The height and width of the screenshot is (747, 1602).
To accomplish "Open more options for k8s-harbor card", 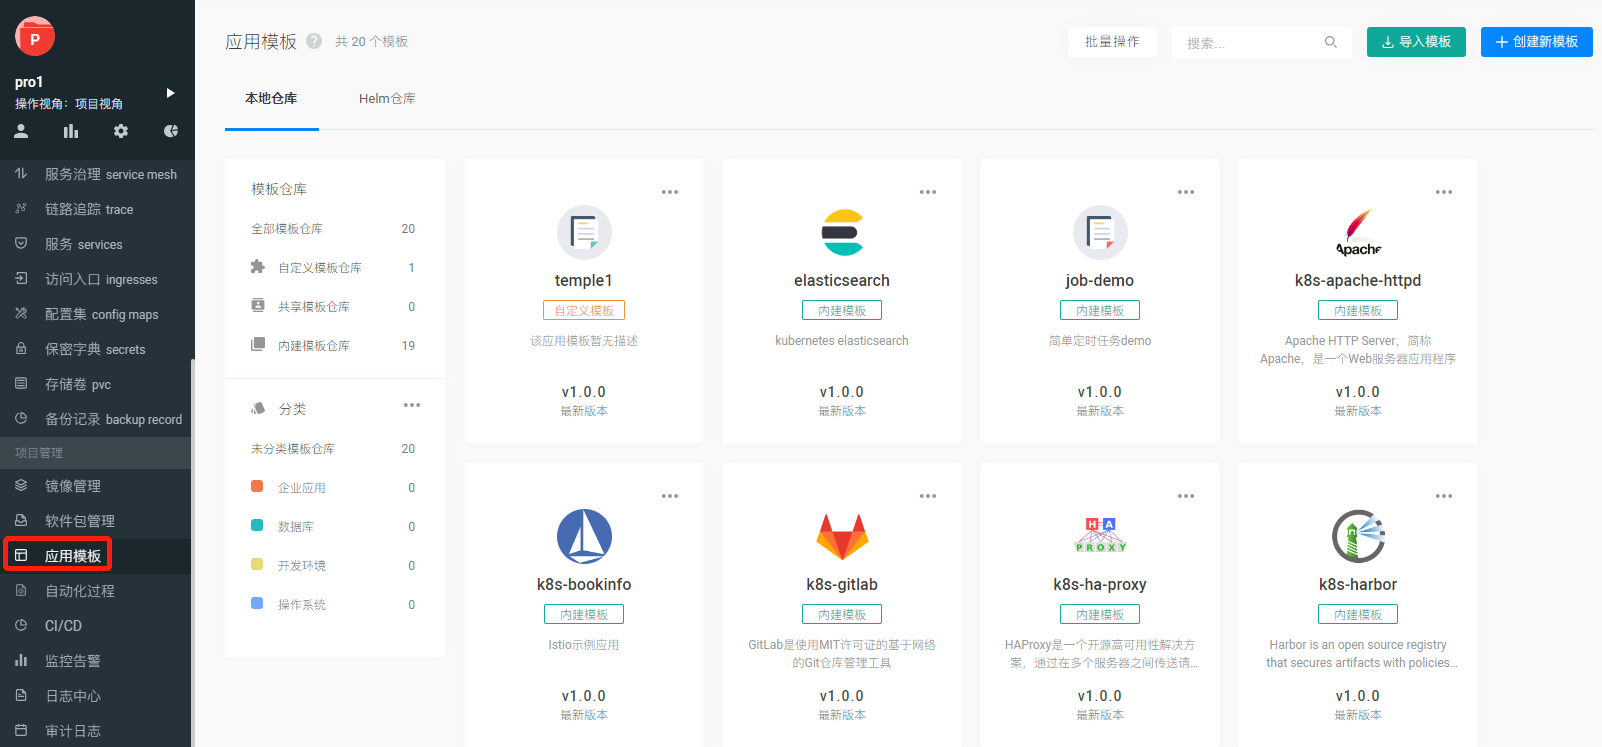I will click(x=1444, y=496).
